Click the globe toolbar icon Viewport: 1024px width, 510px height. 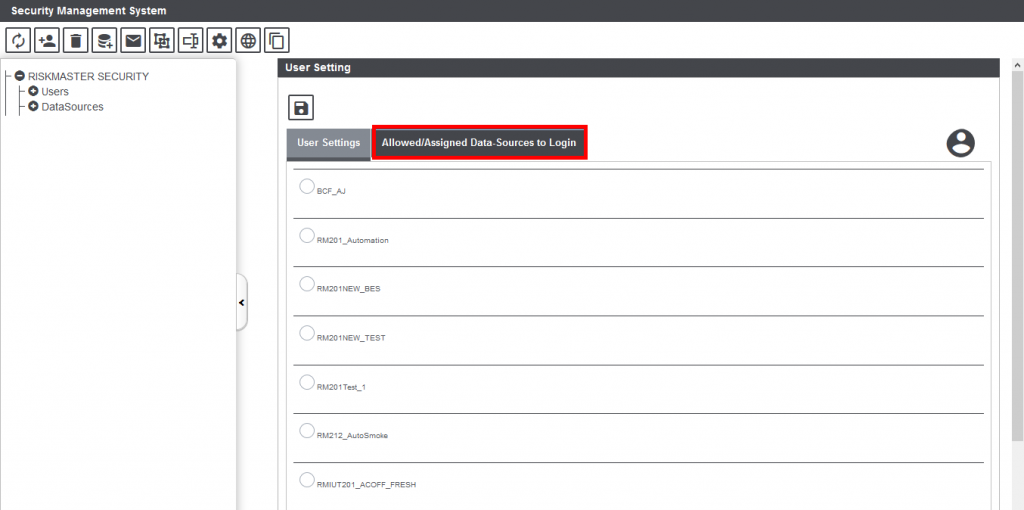pyautogui.click(x=248, y=41)
